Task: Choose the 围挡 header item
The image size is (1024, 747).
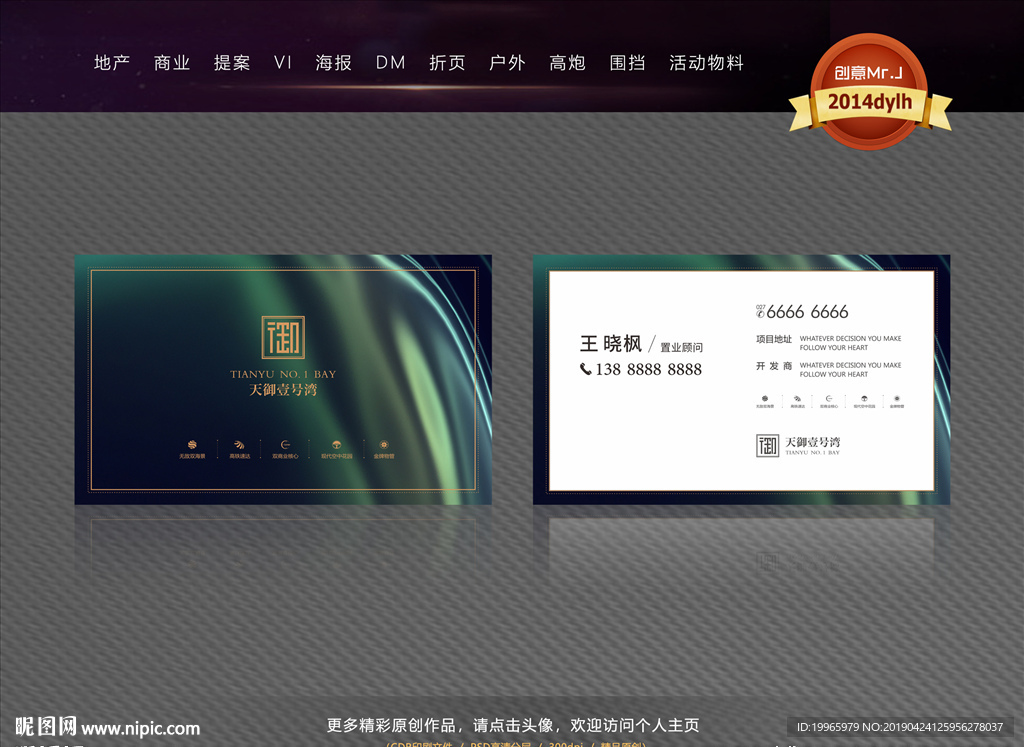Action: tap(628, 63)
